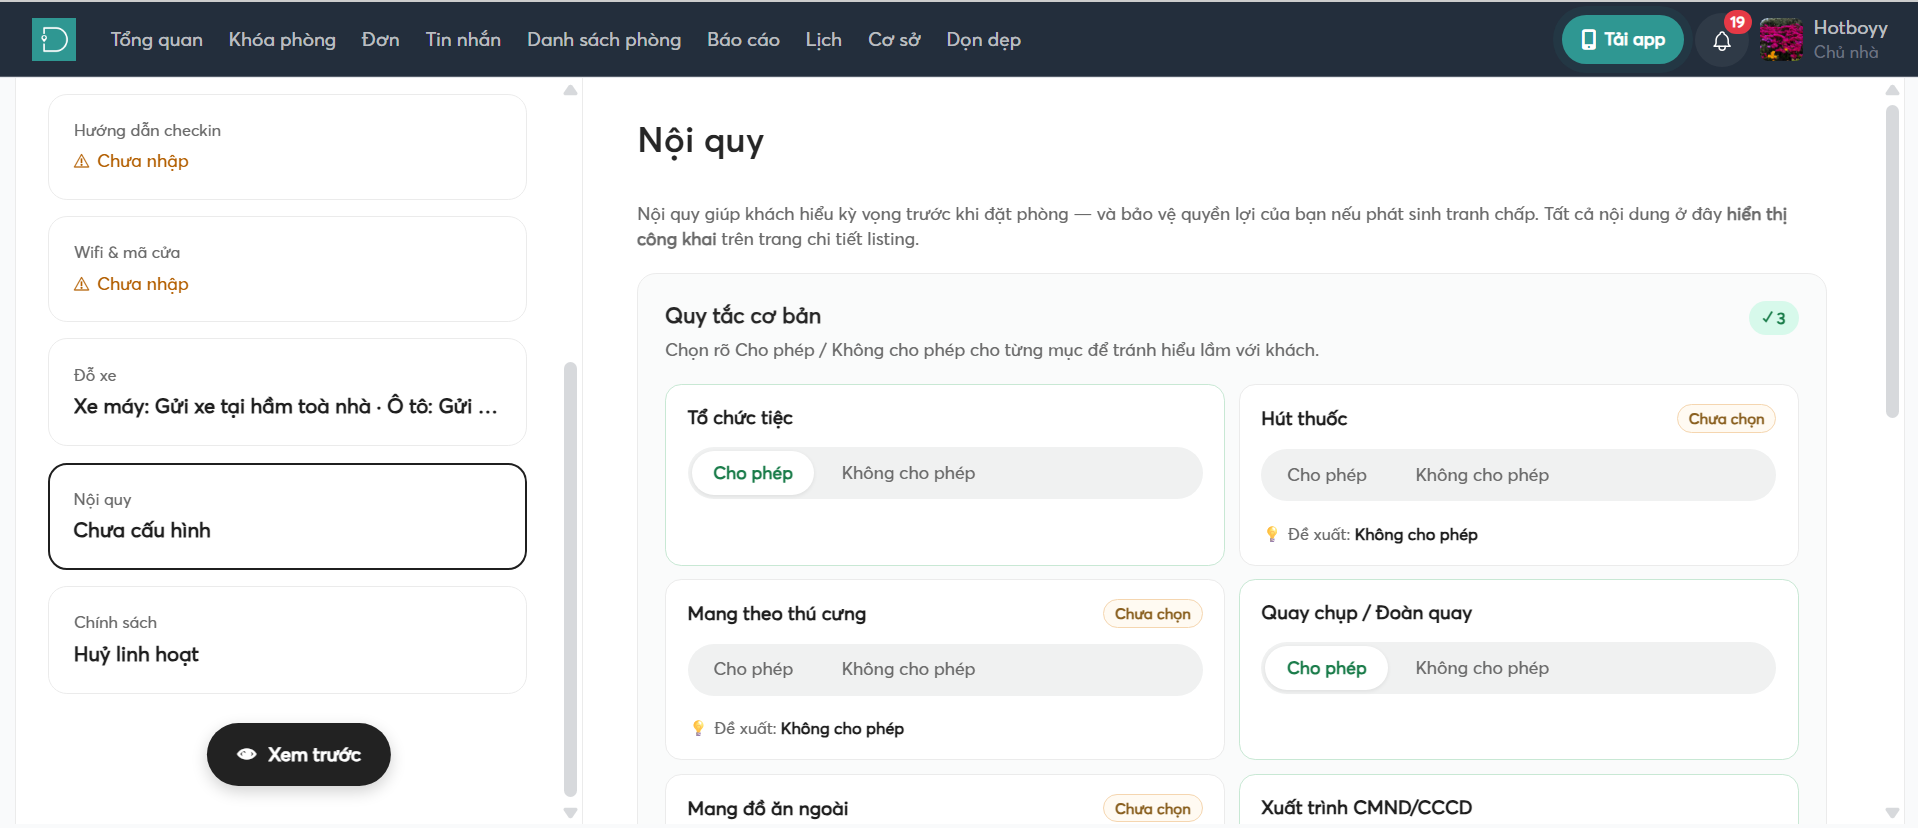The height and width of the screenshot is (828, 1918).
Task: Open the Khóa phòng menu
Action: coord(282,40)
